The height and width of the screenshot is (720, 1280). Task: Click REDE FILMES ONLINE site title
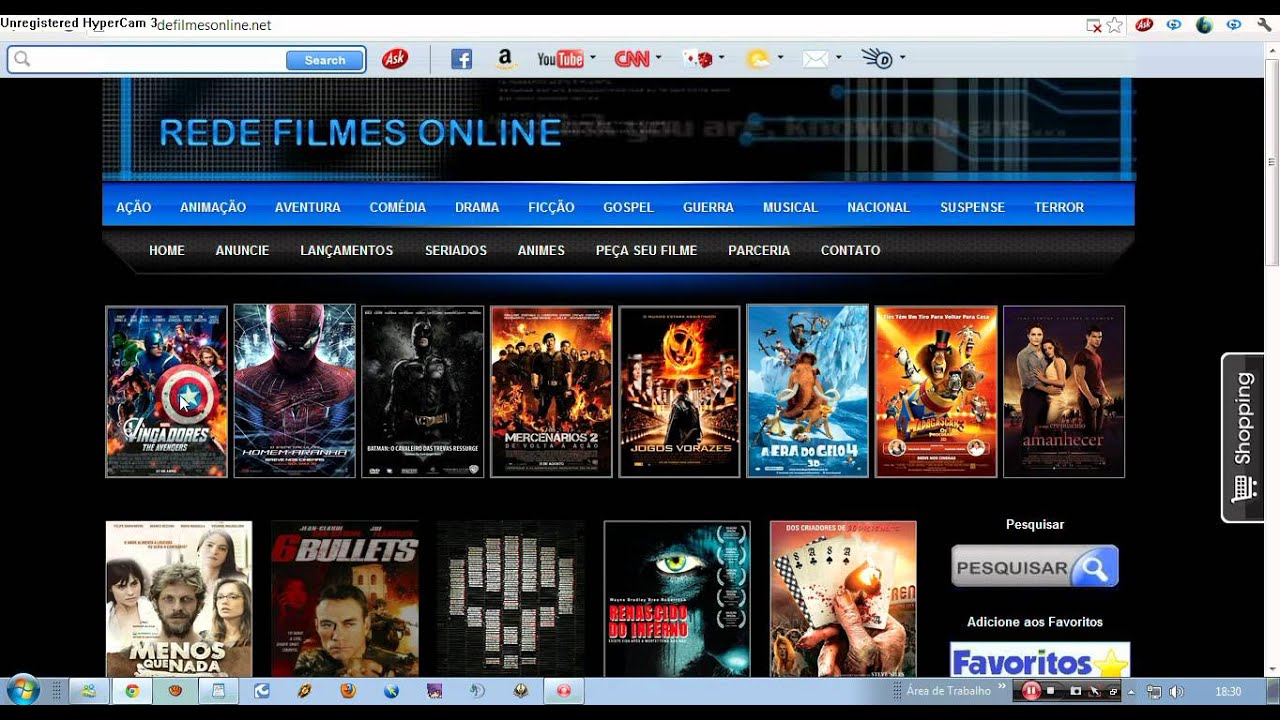(360, 132)
